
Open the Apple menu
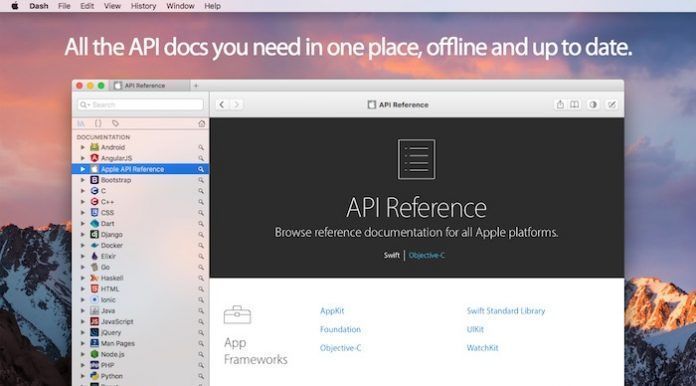(15, 6)
